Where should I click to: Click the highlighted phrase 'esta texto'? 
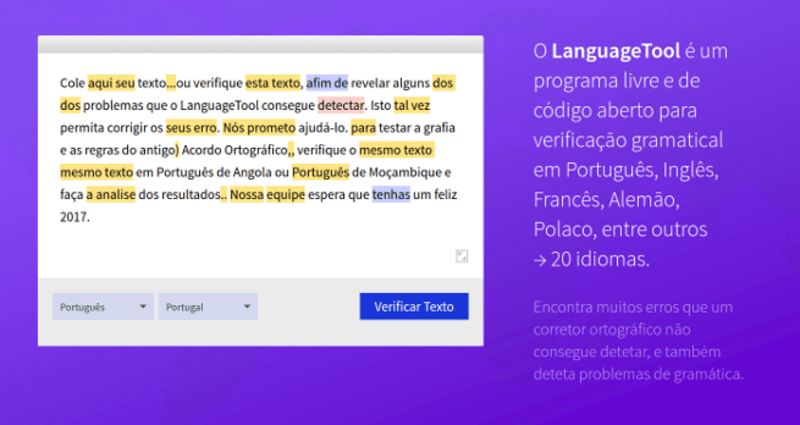272,83
